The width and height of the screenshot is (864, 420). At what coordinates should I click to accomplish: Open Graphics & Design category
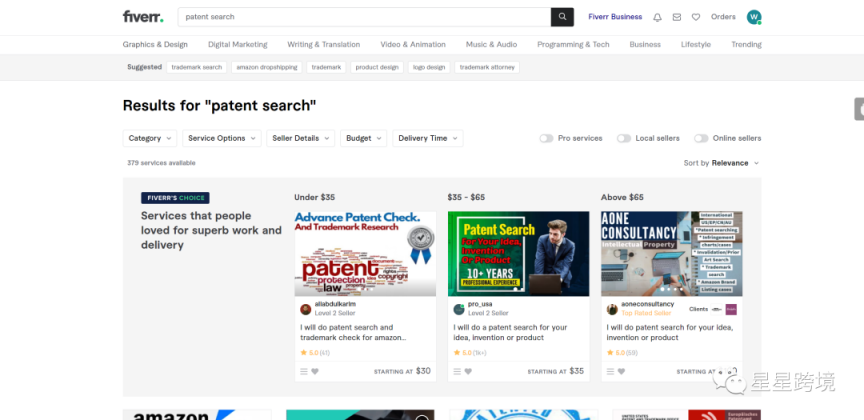tap(155, 45)
